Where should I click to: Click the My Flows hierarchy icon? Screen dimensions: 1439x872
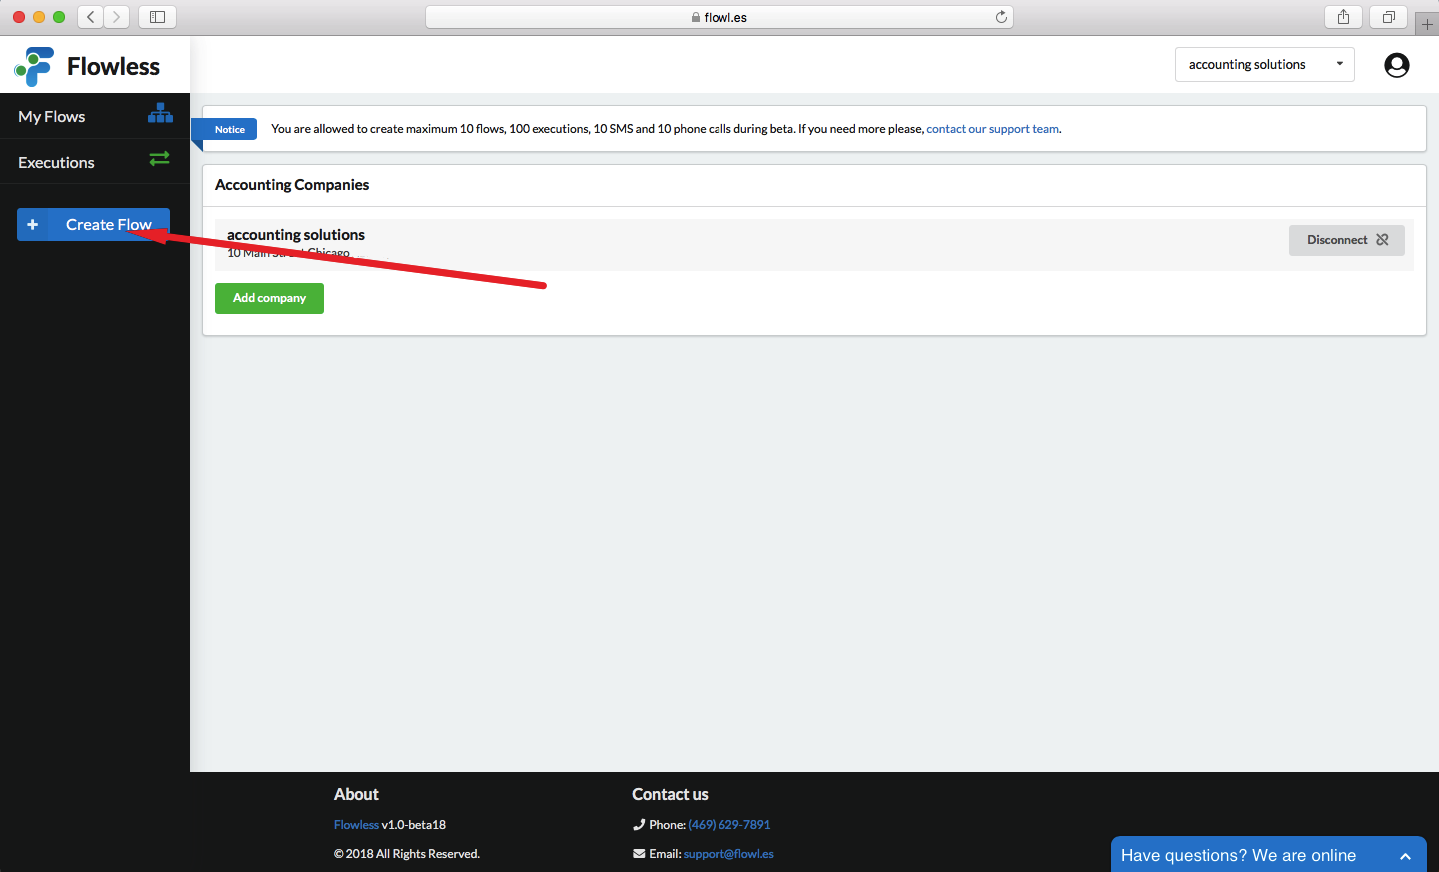[160, 113]
